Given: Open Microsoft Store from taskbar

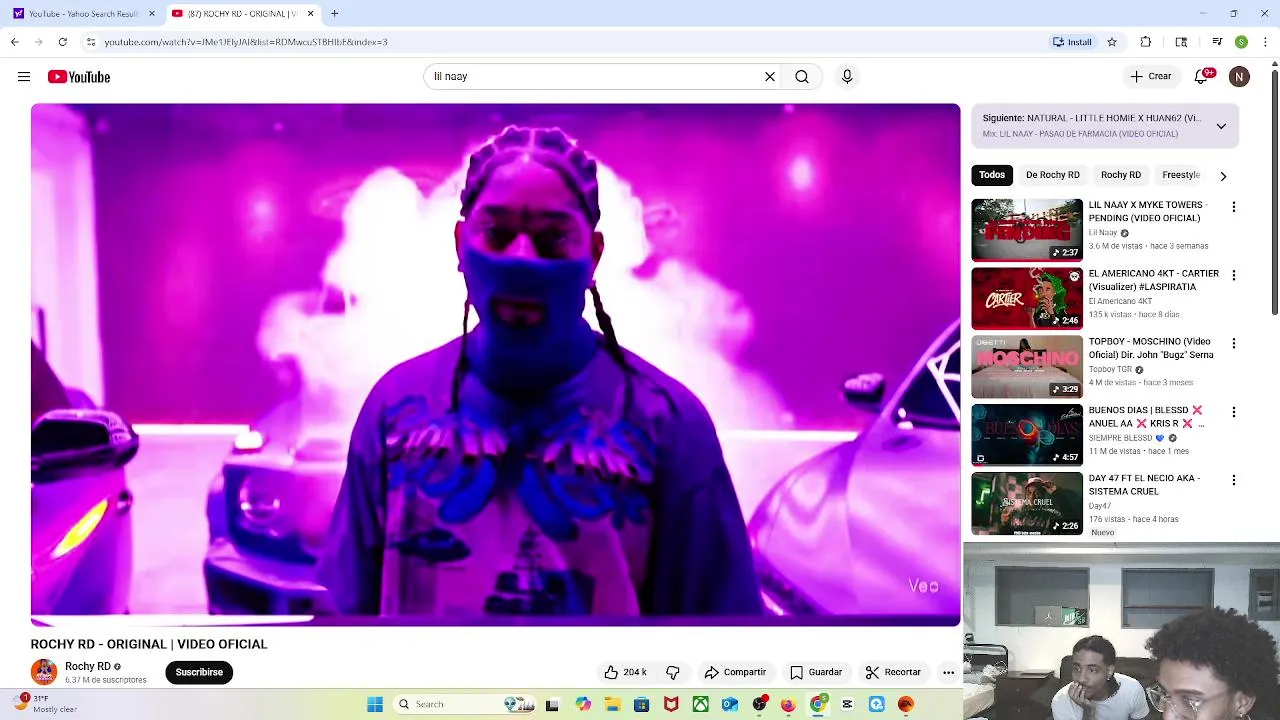Looking at the screenshot, I should [641, 704].
